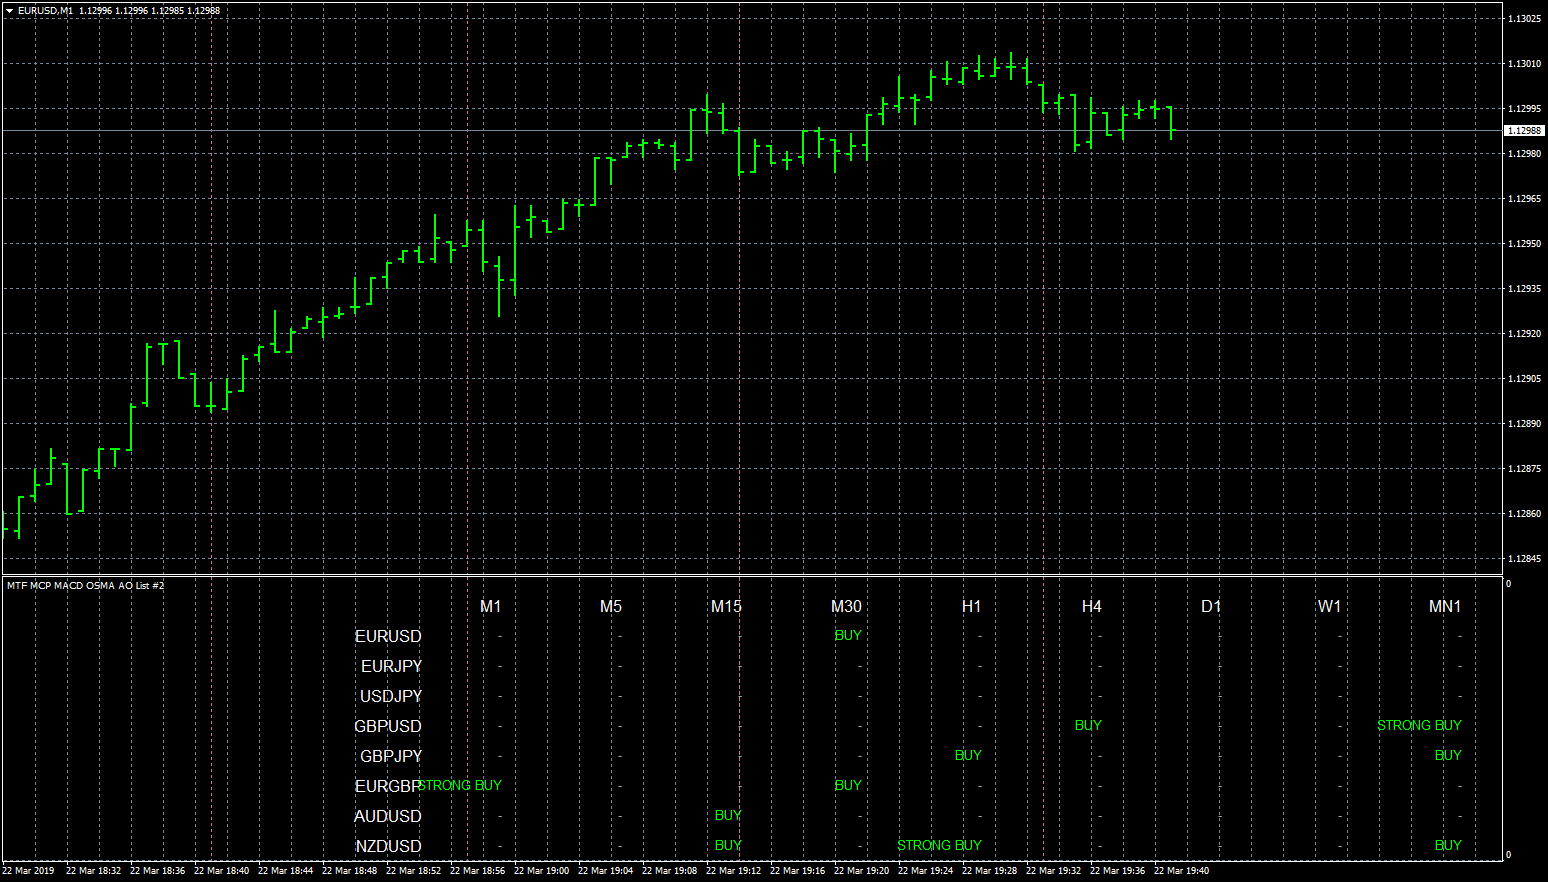Click the 1.12980 price axis label

tap(1524, 154)
